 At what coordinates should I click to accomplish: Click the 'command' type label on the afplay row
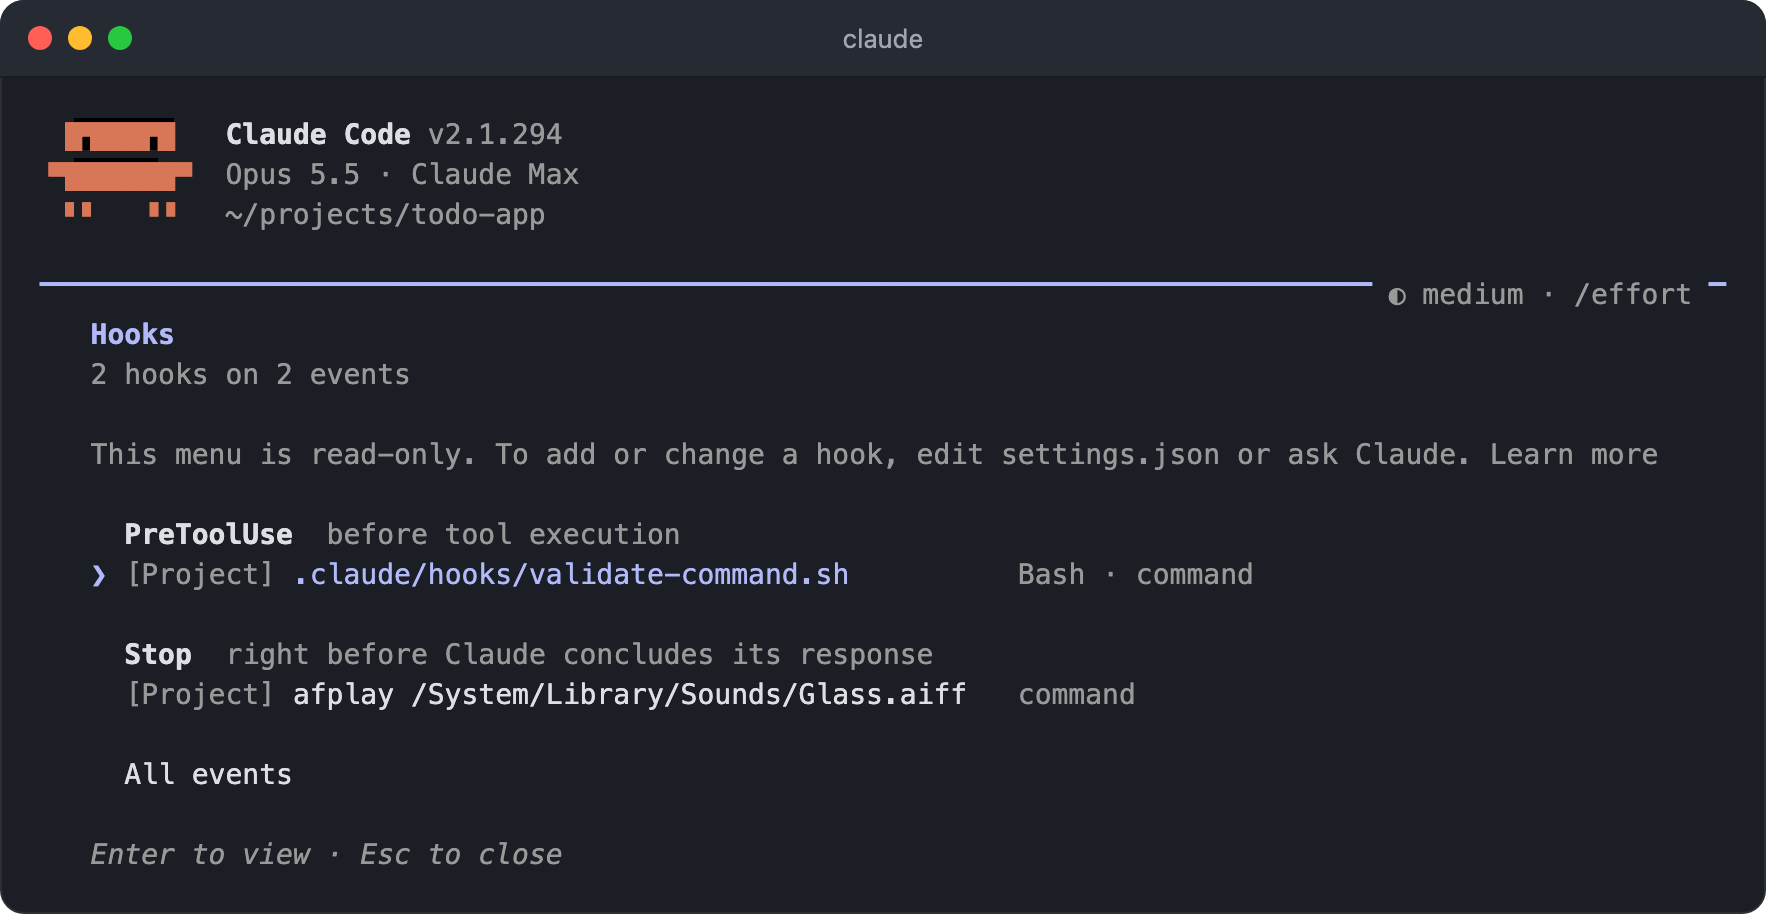[1076, 694]
